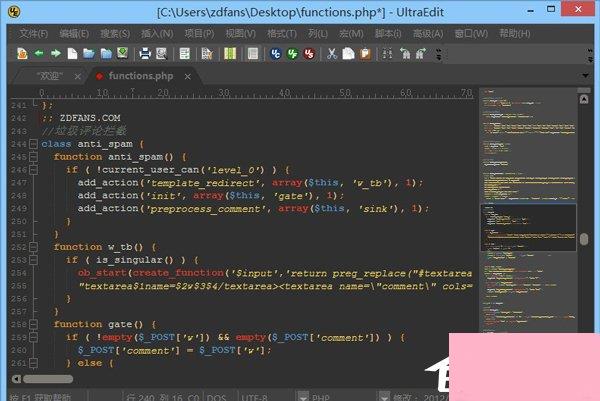The height and width of the screenshot is (401, 600).
Task: Open the 格式(T) menu
Action: (x=282, y=34)
